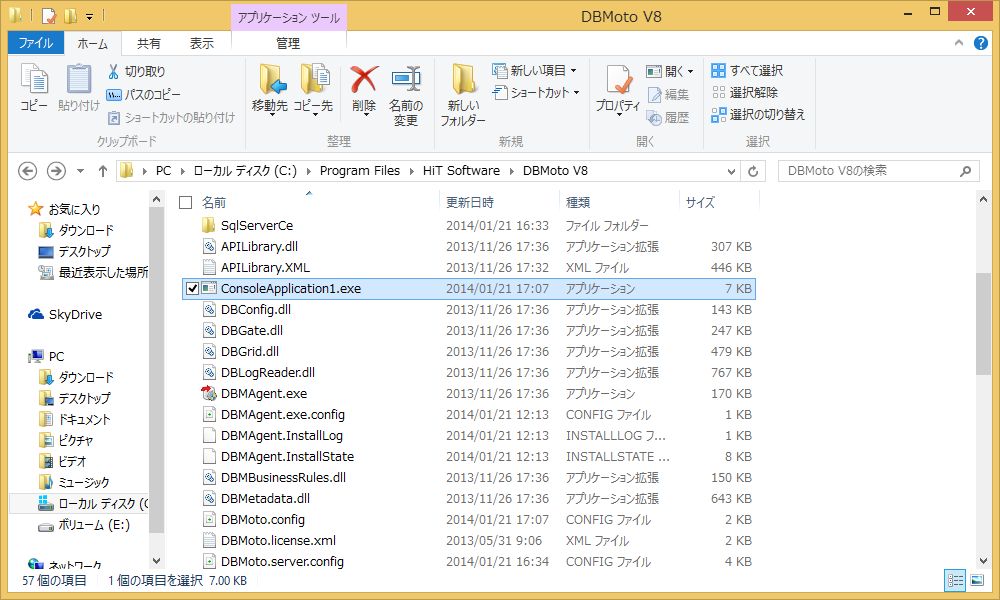Viewport: 1000px width, 600px height.
Task: Open the New item (新しい項目) dropdown
Action: click(534, 70)
